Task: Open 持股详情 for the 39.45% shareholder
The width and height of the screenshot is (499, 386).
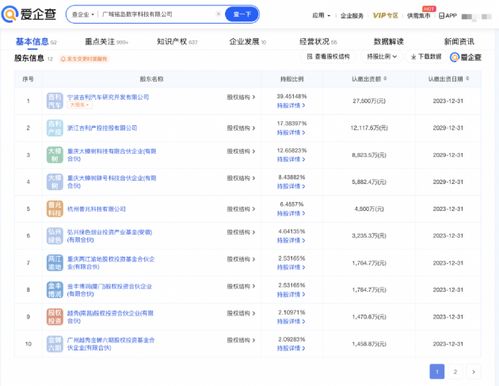Action: point(291,106)
